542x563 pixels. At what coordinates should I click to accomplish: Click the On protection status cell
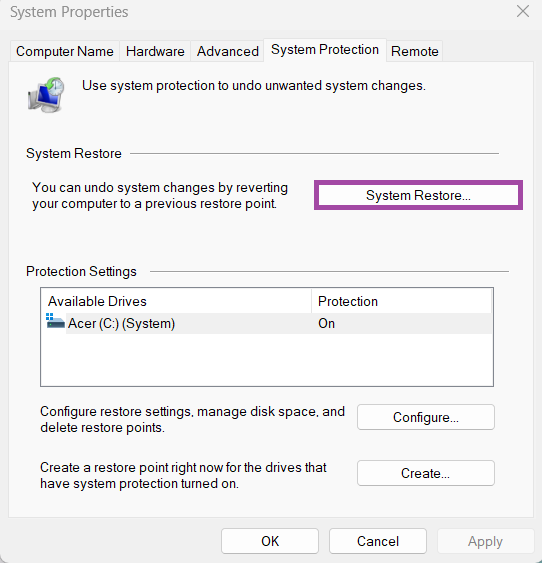coord(326,324)
